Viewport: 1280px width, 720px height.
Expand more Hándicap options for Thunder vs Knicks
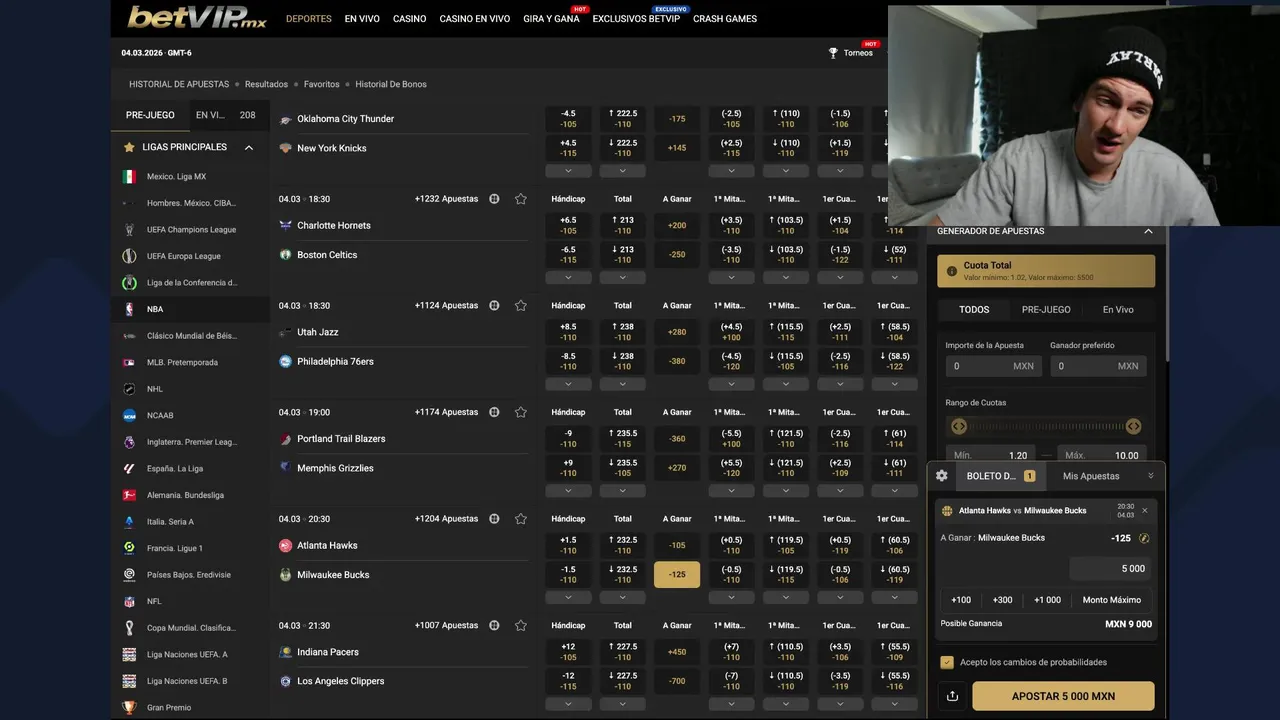coord(568,171)
